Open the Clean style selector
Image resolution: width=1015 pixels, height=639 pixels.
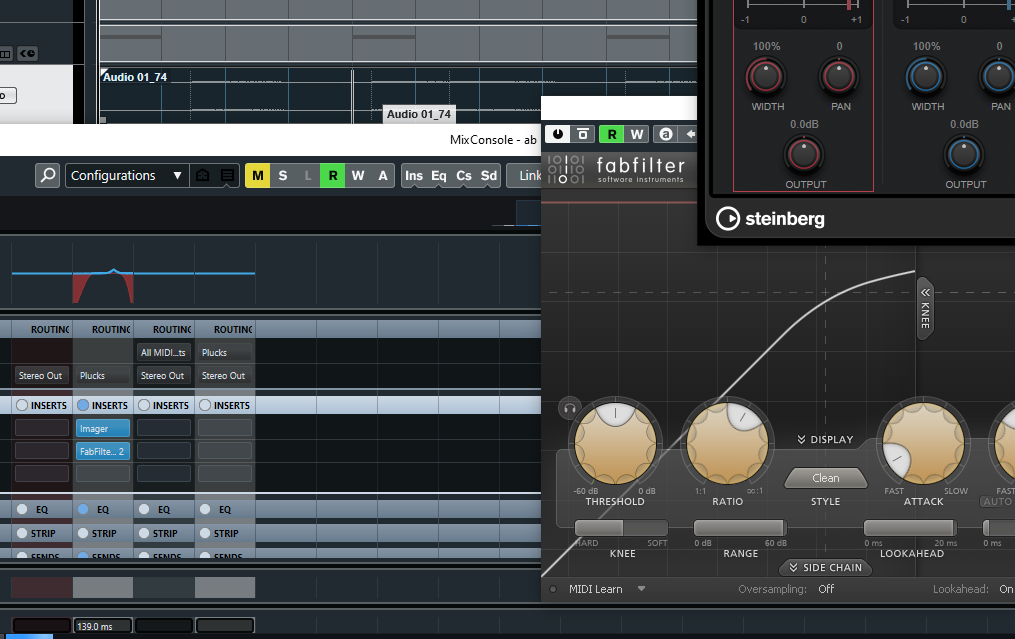tap(825, 478)
